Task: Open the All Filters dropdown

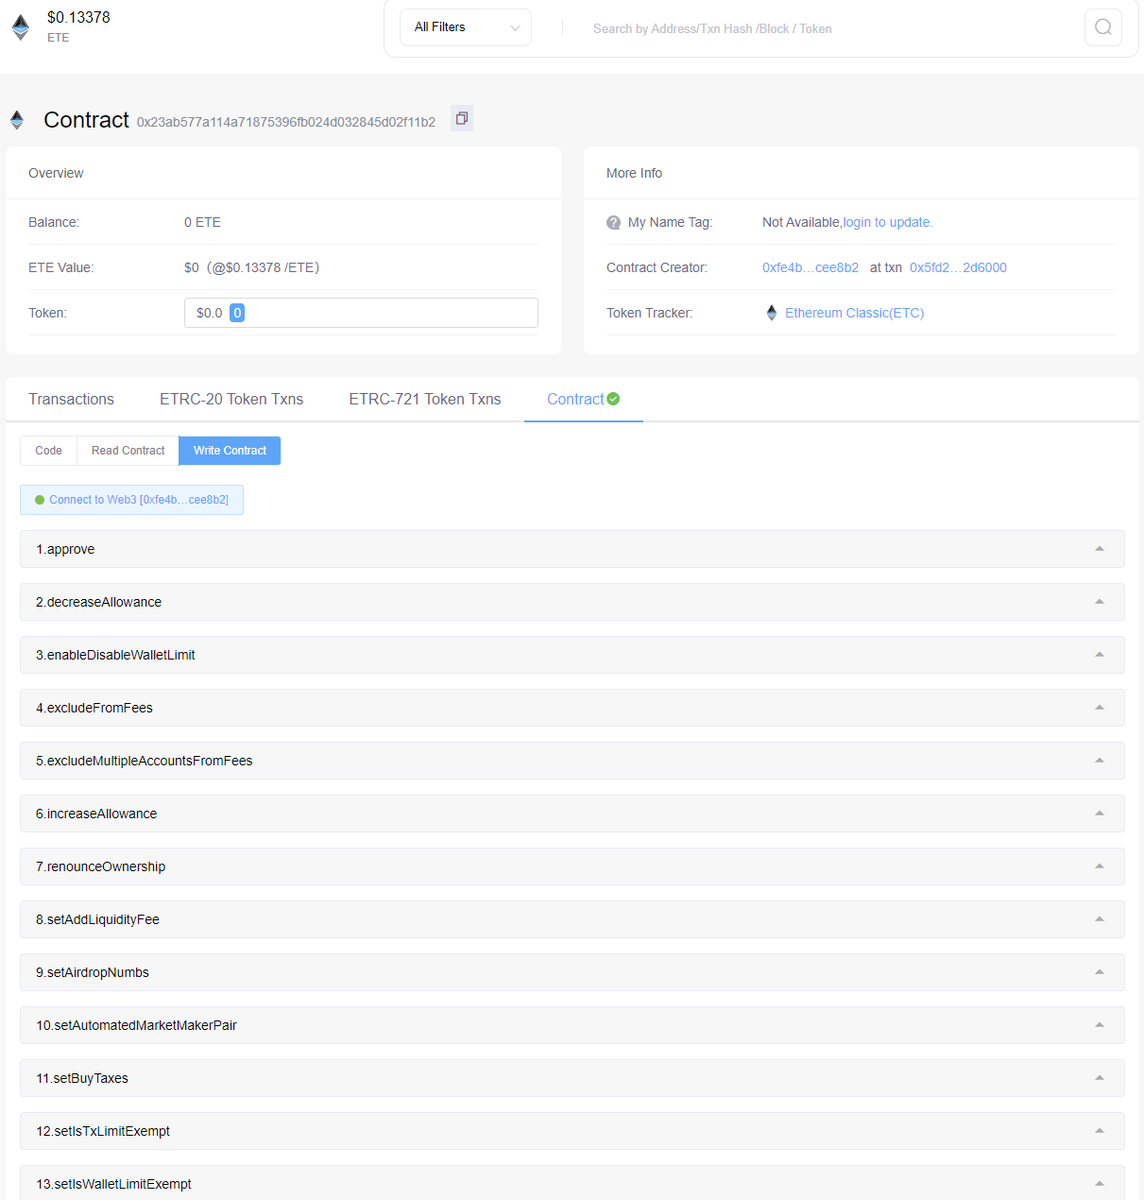Action: click(x=466, y=27)
